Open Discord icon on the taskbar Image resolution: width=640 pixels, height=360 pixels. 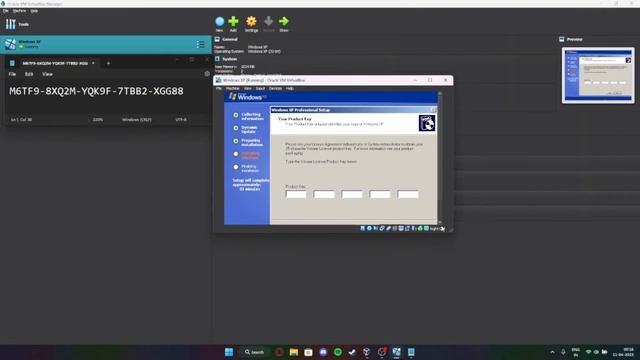pos(323,352)
